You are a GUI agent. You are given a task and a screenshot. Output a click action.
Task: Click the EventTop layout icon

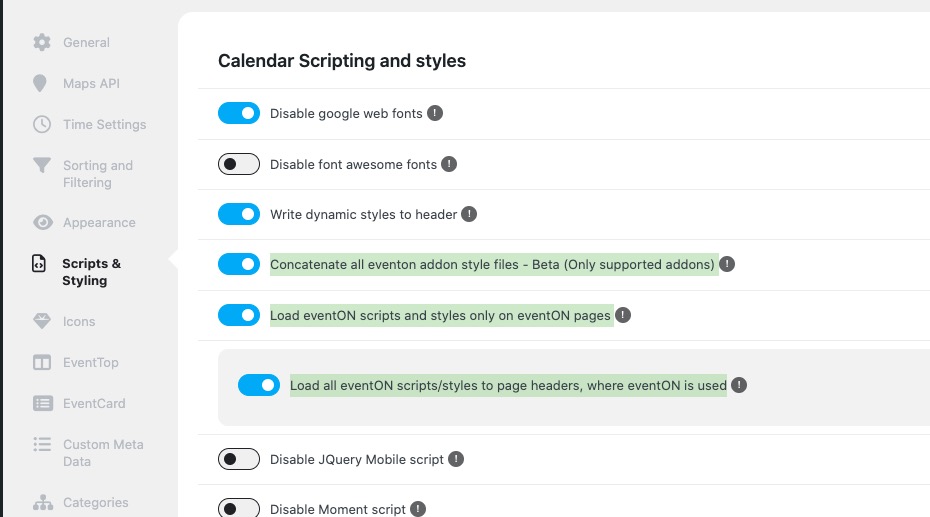coord(42,362)
